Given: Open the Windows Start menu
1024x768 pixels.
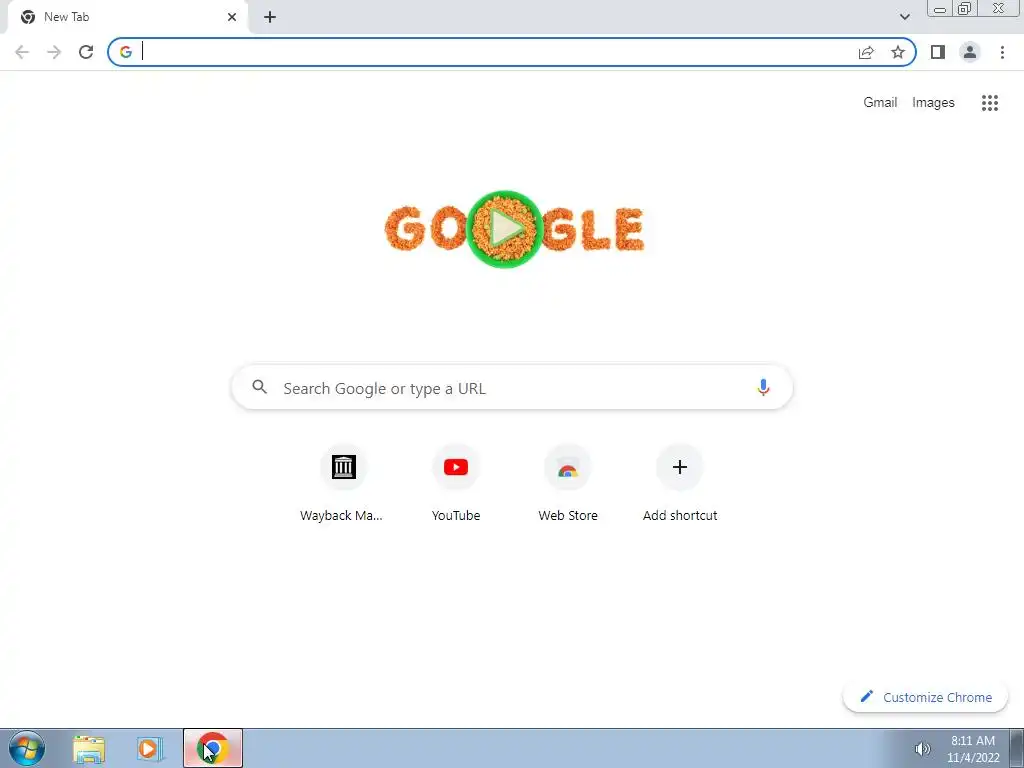Looking at the screenshot, I should 27,749.
